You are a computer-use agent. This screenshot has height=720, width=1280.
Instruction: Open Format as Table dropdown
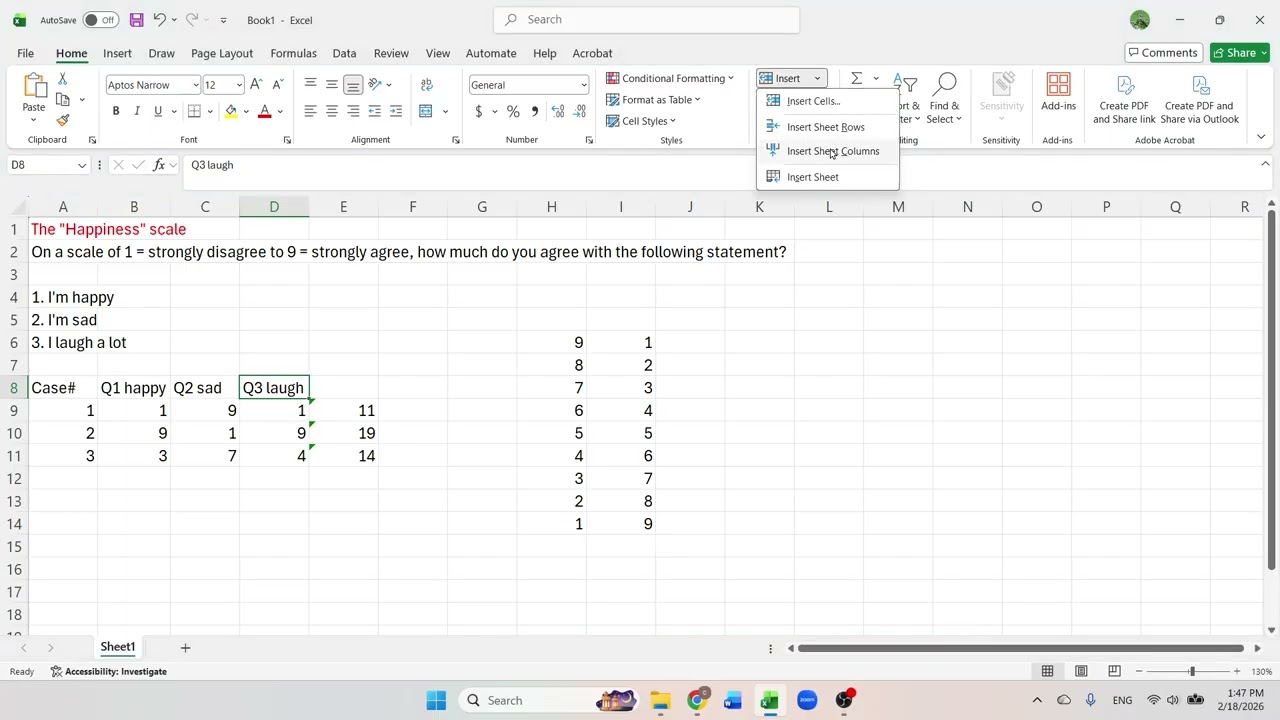pyautogui.click(x=653, y=100)
